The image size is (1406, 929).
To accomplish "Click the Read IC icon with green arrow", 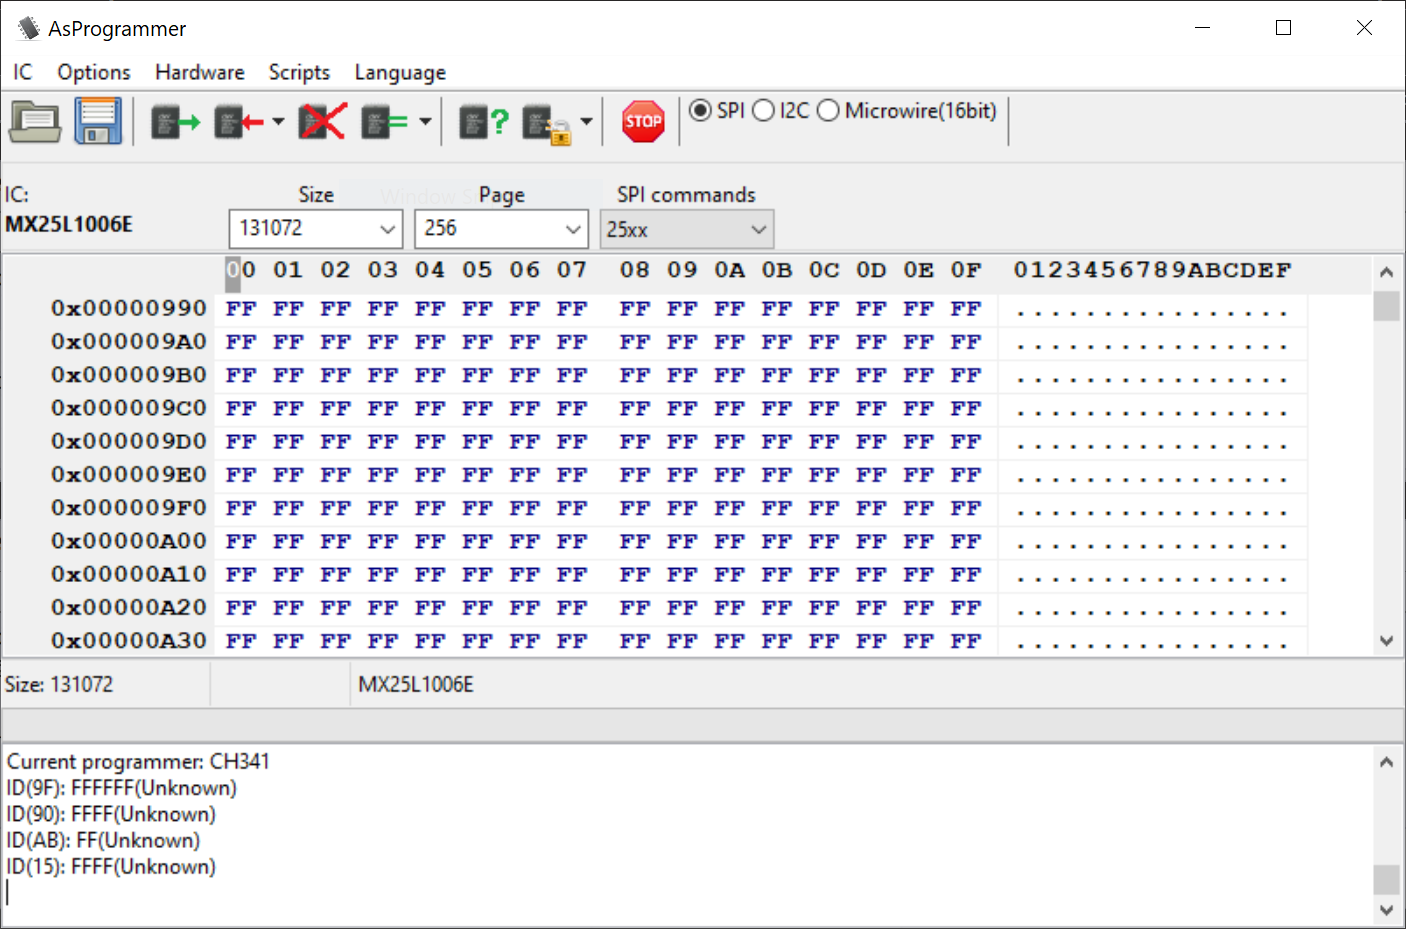I will [x=176, y=122].
